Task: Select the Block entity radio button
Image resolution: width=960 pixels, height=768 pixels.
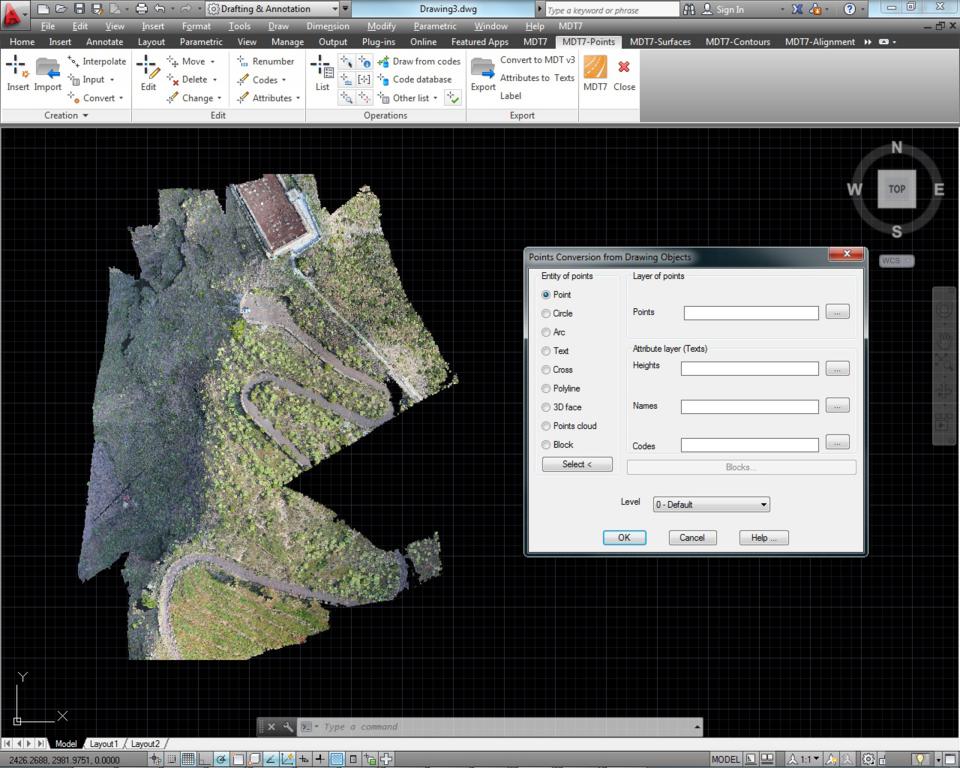Action: (546, 445)
